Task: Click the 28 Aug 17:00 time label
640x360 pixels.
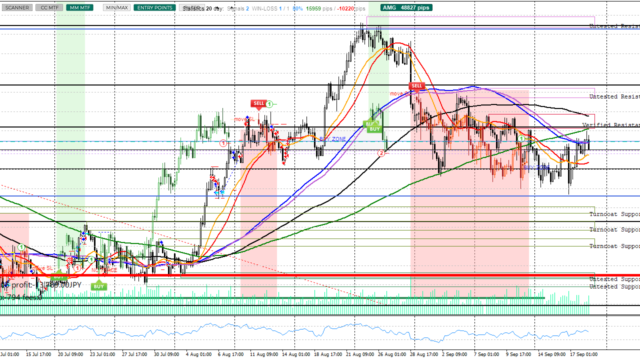Action: point(424,354)
